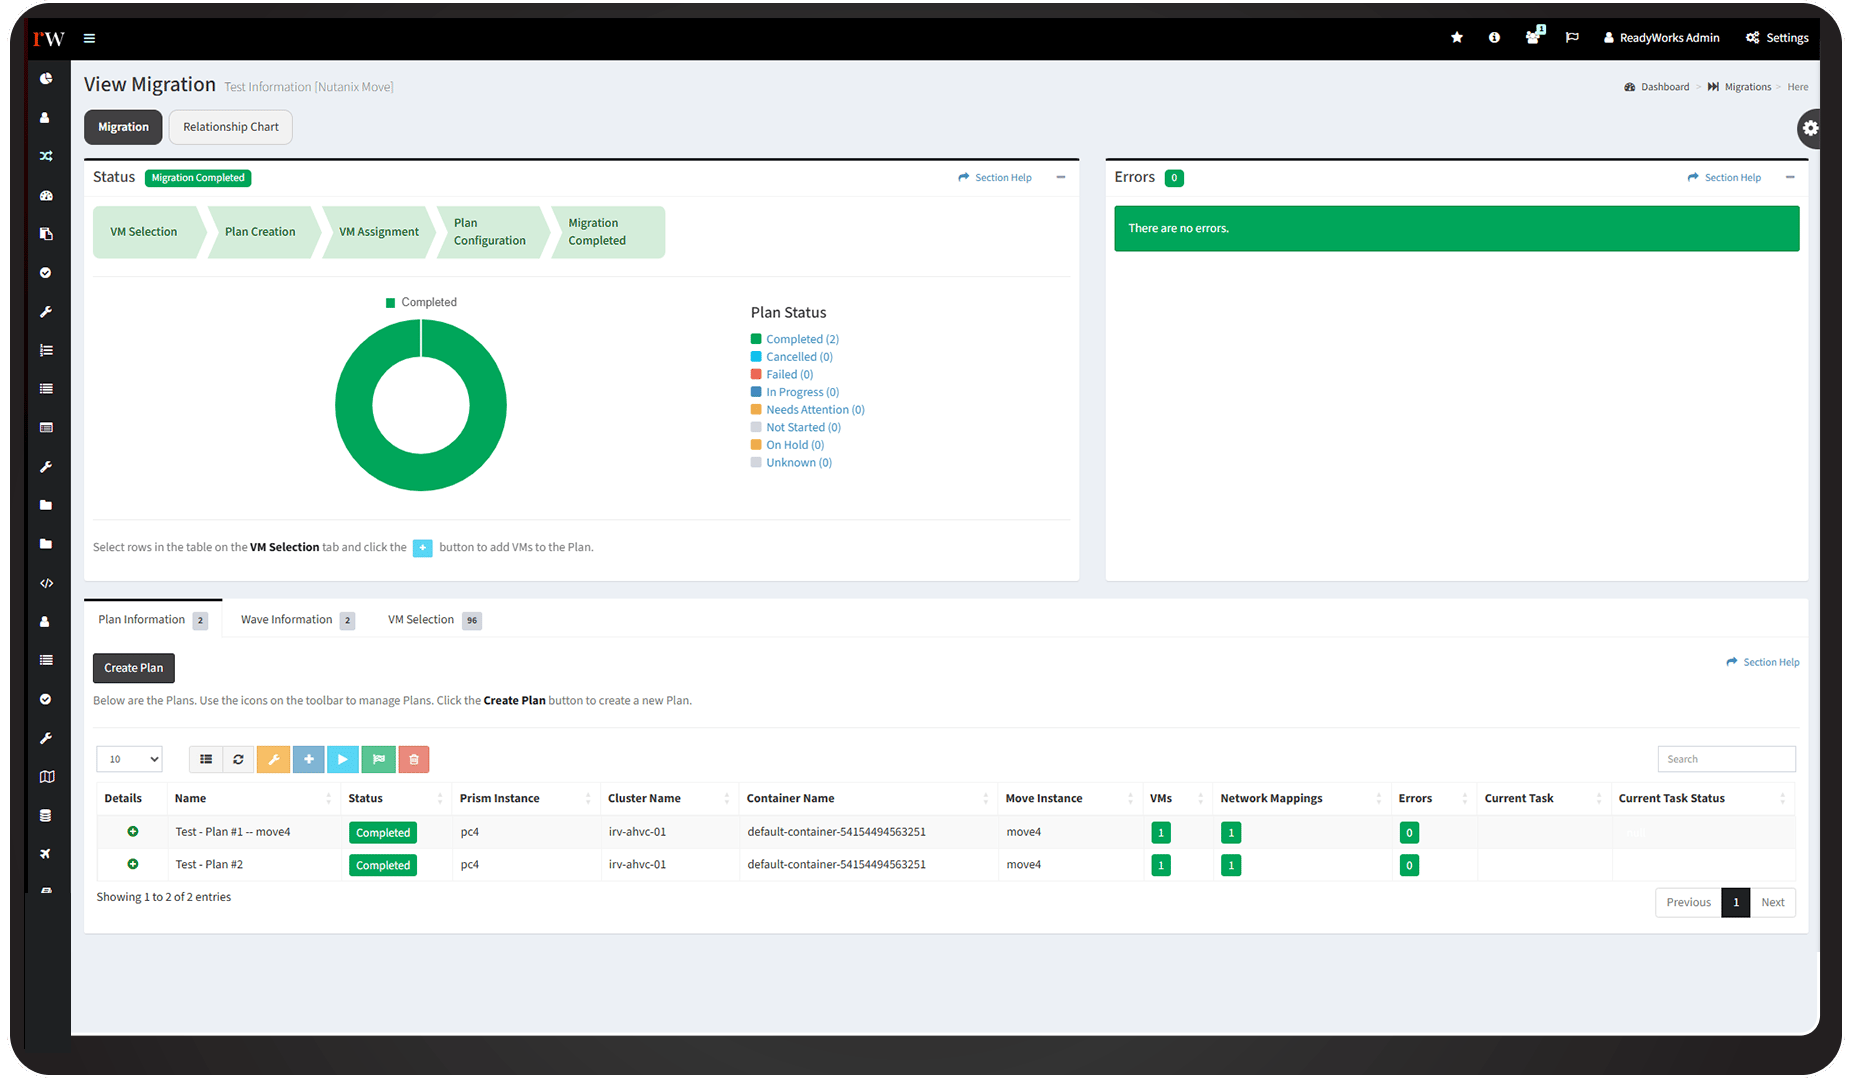This screenshot has width=1860, height=1080.
Task: Select the code editor icon in the left sidebar
Action: 46,583
